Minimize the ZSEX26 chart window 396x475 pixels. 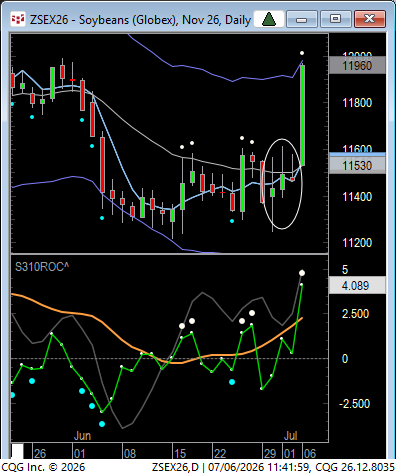coord(301,19)
